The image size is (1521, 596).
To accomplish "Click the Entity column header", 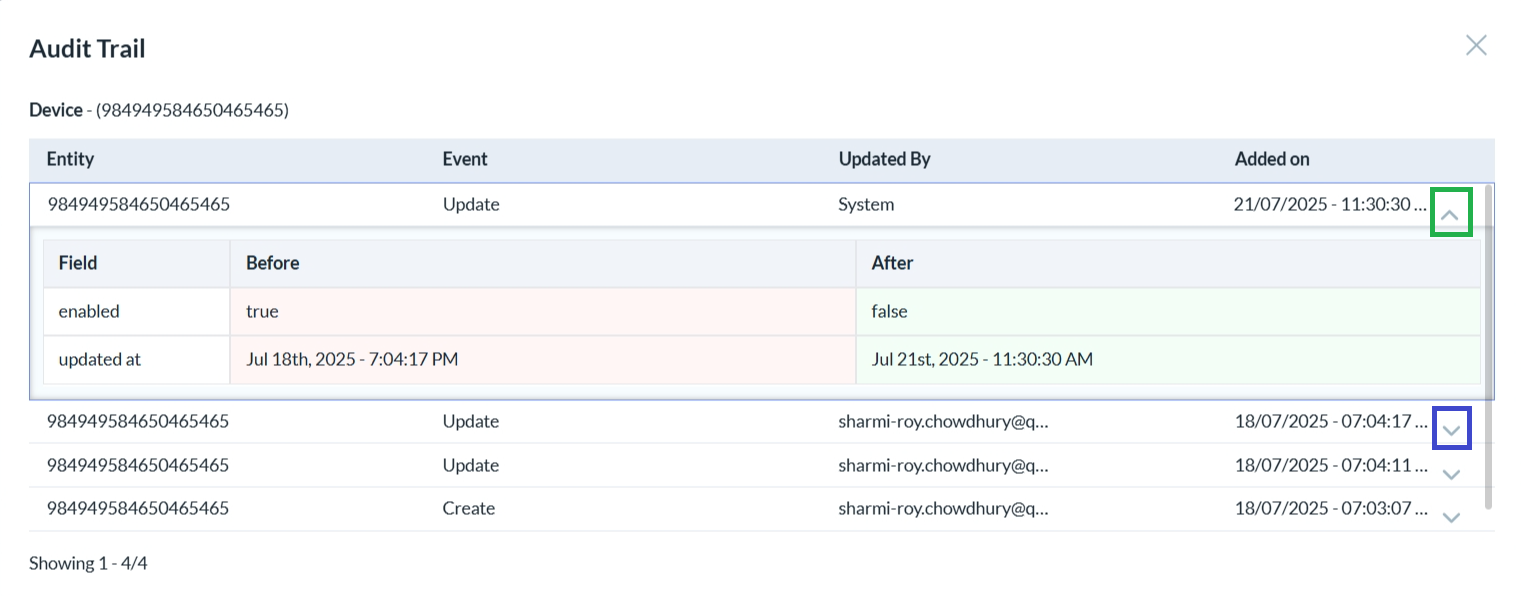I will pos(70,159).
